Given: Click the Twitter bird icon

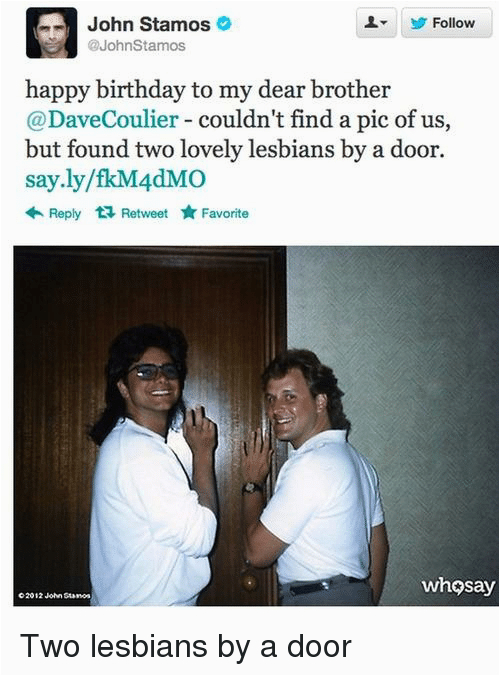Looking at the screenshot, I should pyautogui.click(x=418, y=23).
